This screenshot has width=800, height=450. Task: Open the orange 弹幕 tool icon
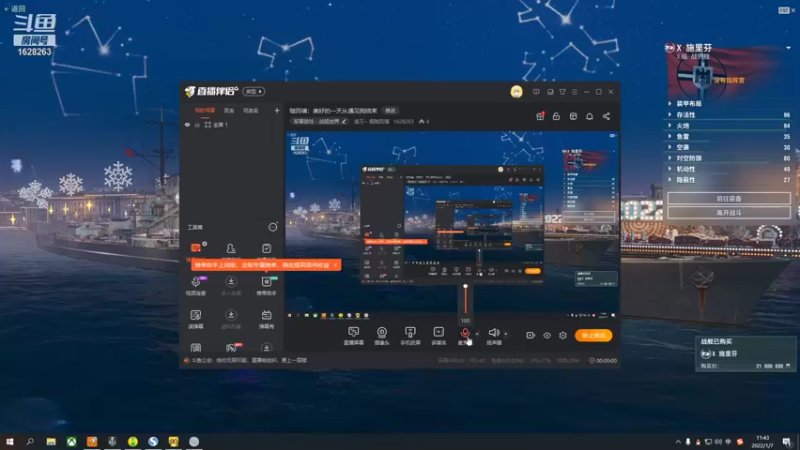pyautogui.click(x=196, y=248)
